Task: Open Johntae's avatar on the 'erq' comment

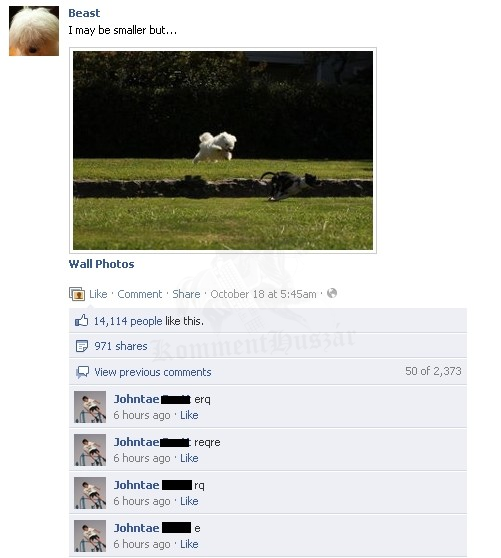Action: tap(90, 407)
